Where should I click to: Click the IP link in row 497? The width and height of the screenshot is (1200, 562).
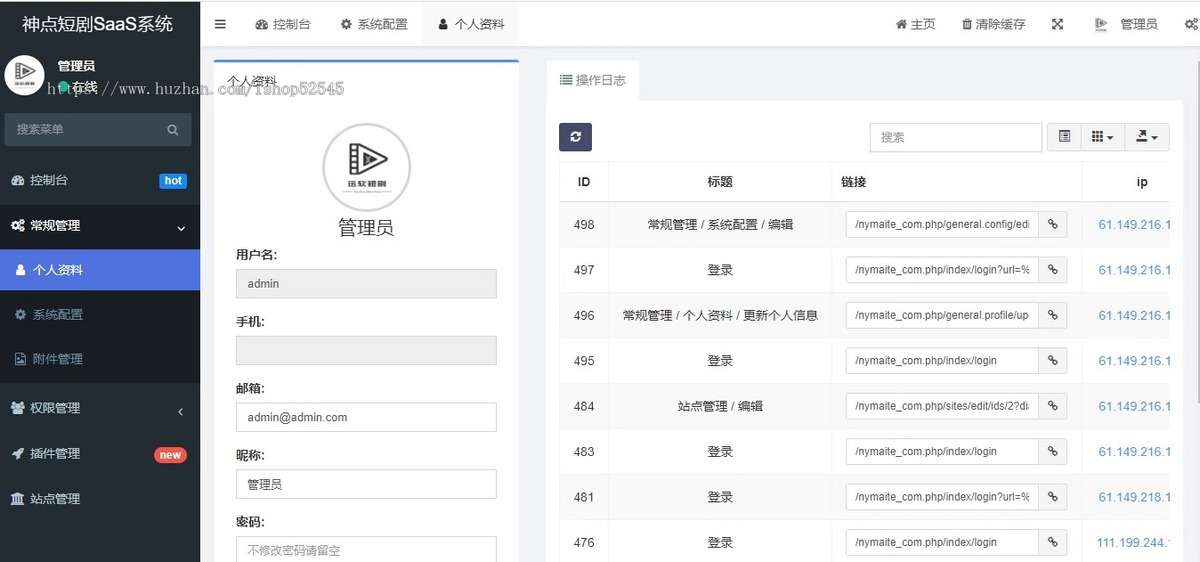(1134, 270)
